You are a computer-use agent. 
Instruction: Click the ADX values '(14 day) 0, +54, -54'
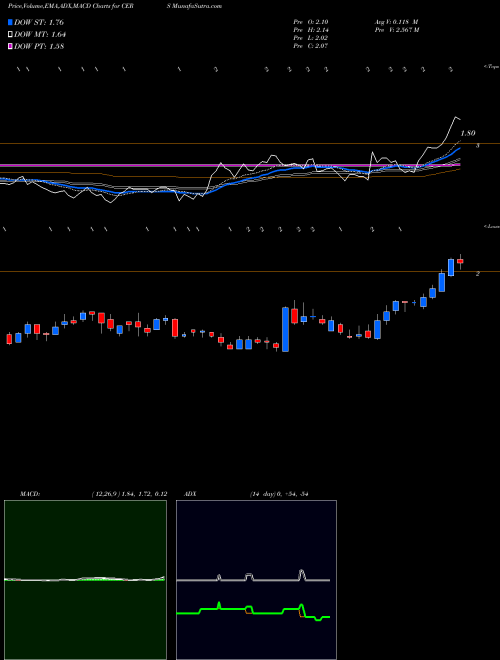click(279, 494)
